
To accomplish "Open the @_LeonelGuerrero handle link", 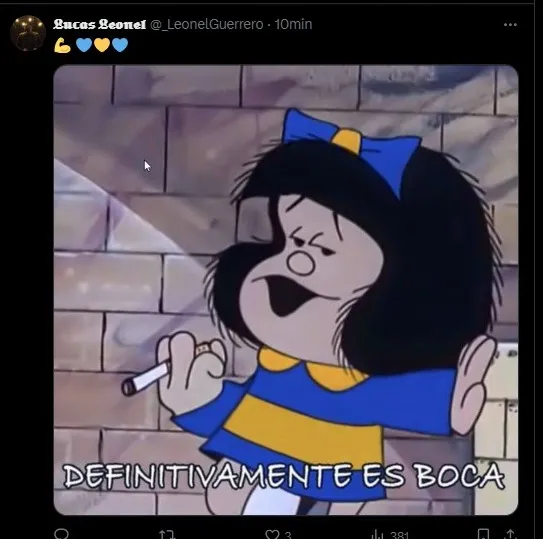I will click(x=207, y=24).
